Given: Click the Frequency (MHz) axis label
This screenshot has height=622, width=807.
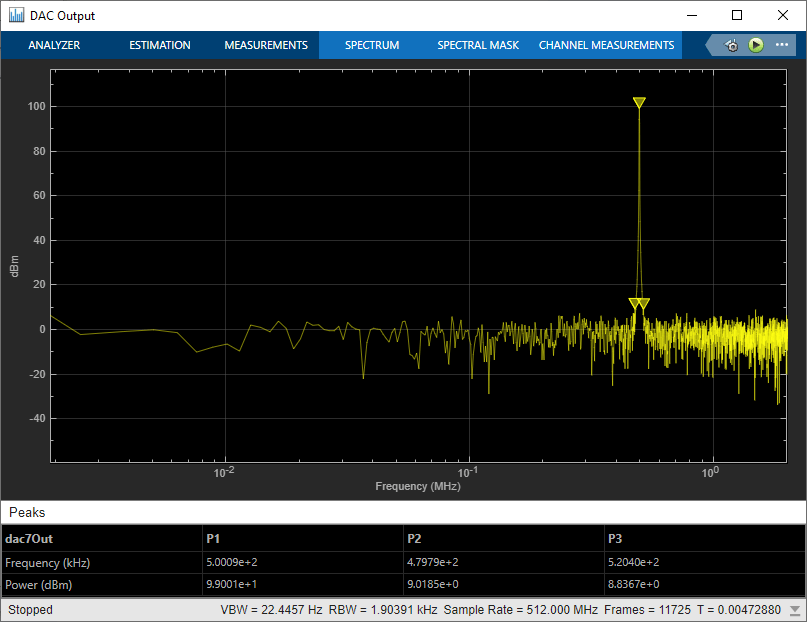Looking at the screenshot, I should point(418,486).
